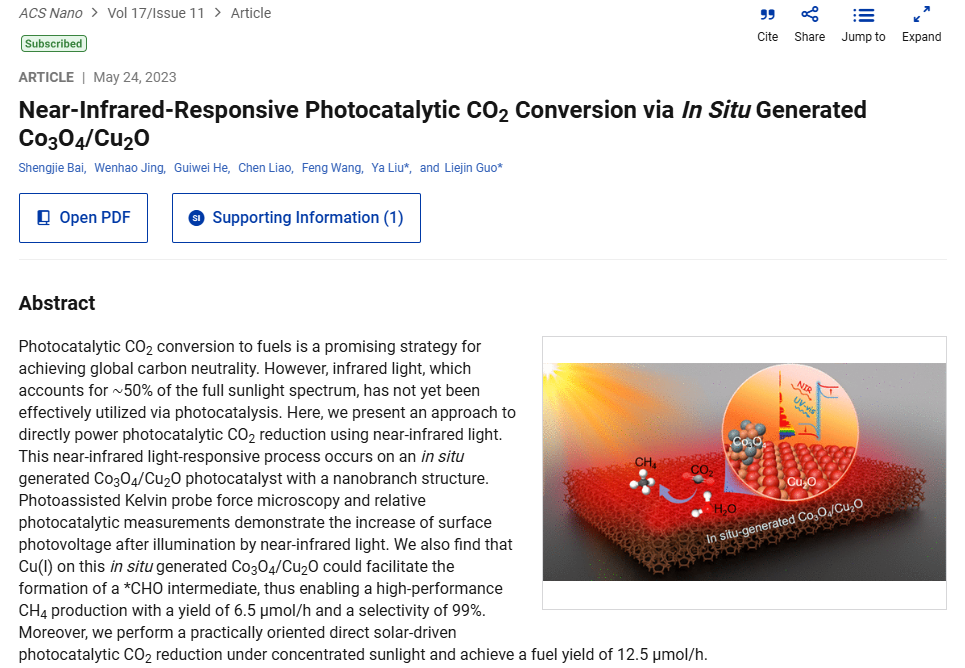Open the Supporting Information (1) button

[x=296, y=218]
